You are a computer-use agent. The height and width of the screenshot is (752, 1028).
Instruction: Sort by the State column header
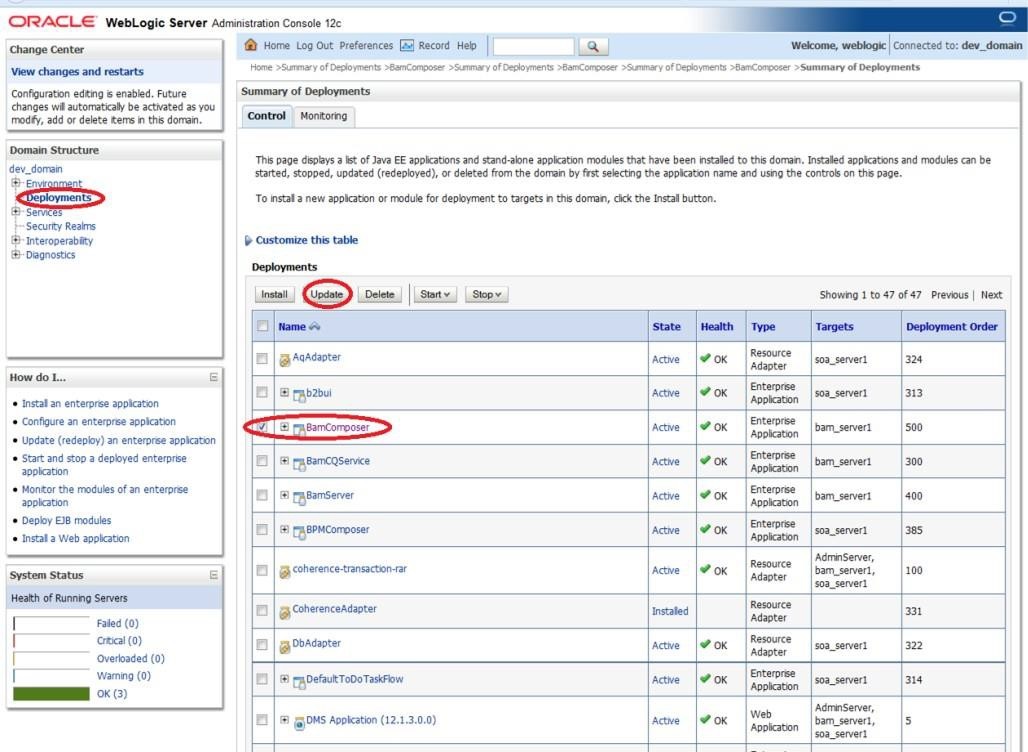[666, 327]
